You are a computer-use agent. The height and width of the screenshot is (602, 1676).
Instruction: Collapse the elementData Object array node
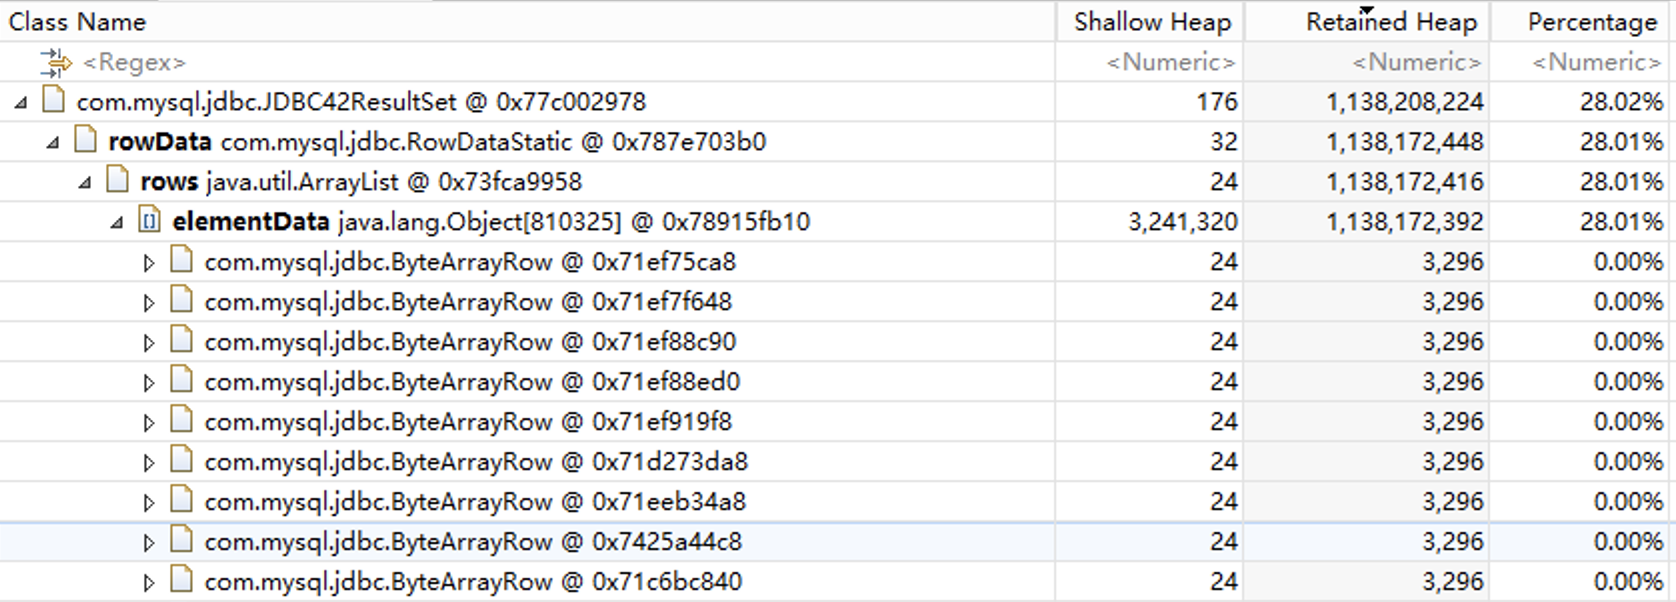117,222
